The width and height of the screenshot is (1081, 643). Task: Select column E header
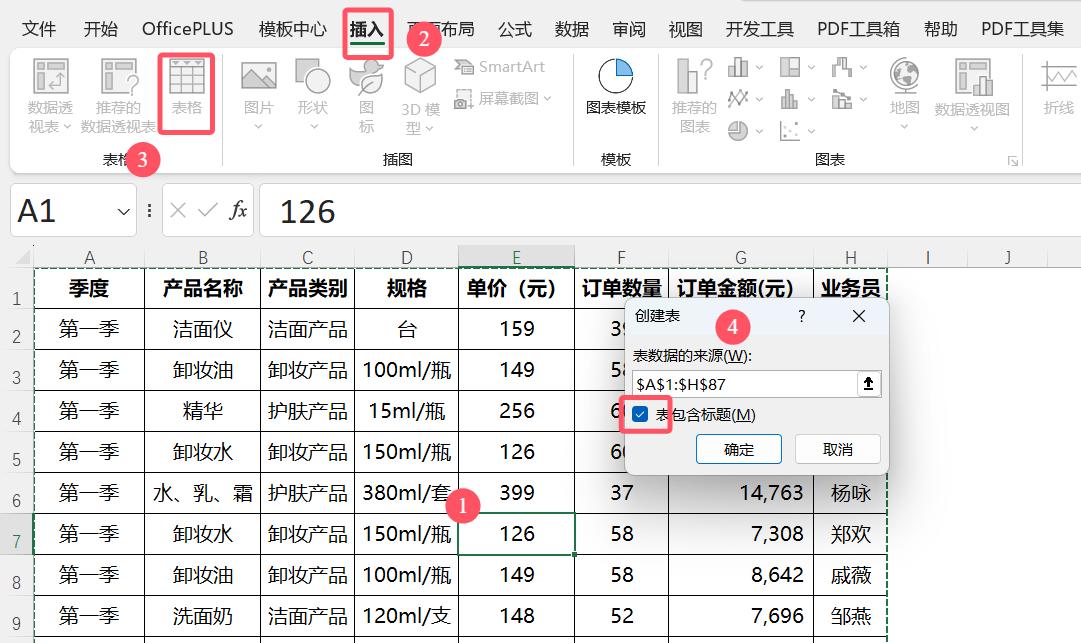click(x=516, y=257)
